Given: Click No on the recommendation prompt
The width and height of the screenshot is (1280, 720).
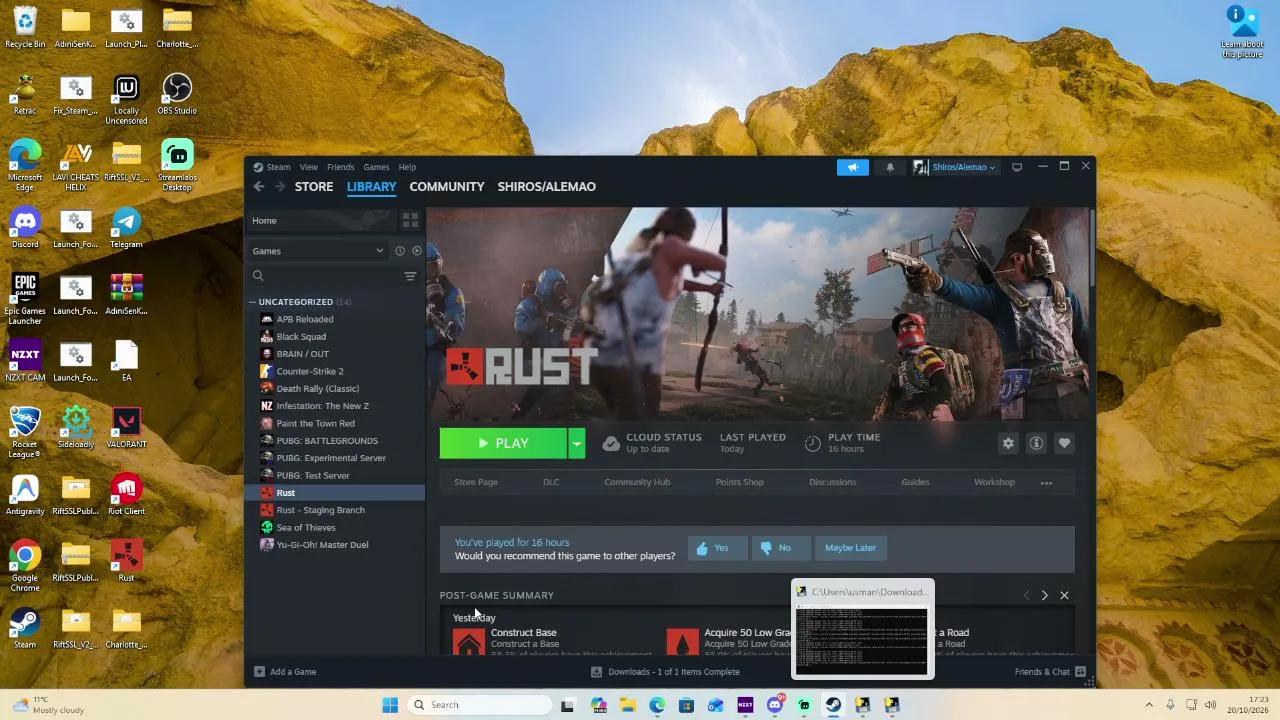Looking at the screenshot, I should pos(780,548).
